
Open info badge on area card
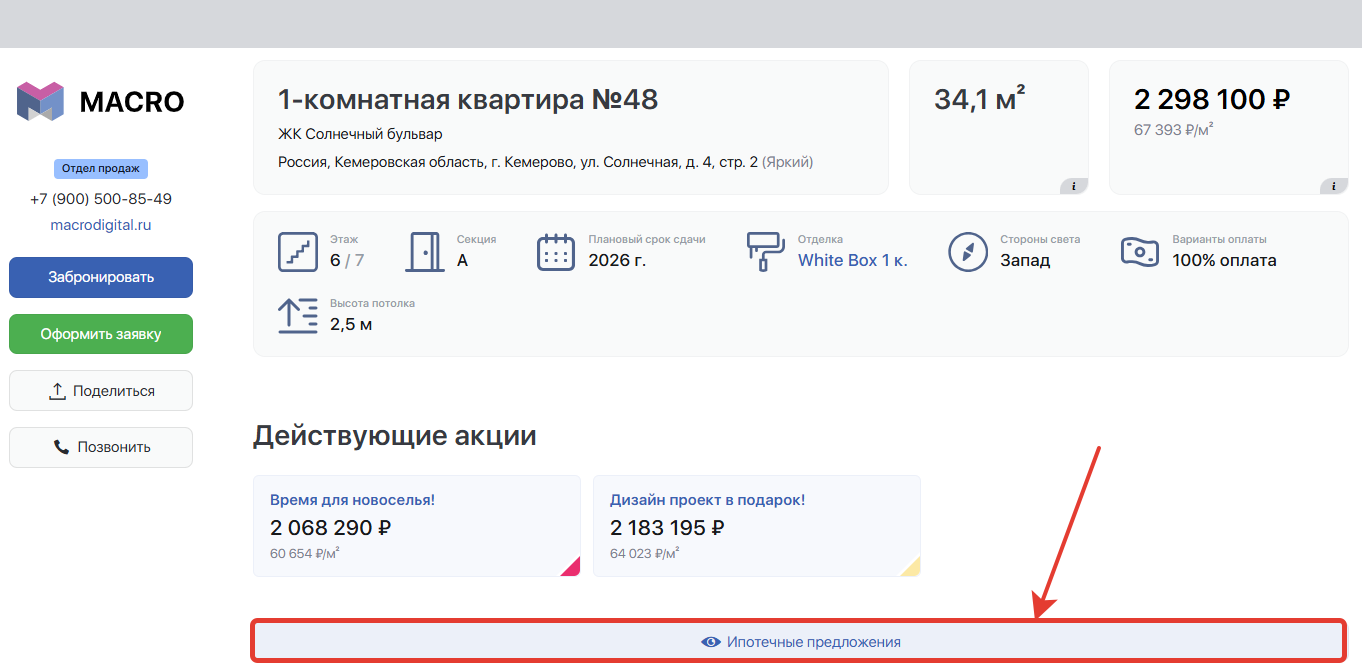(1074, 186)
